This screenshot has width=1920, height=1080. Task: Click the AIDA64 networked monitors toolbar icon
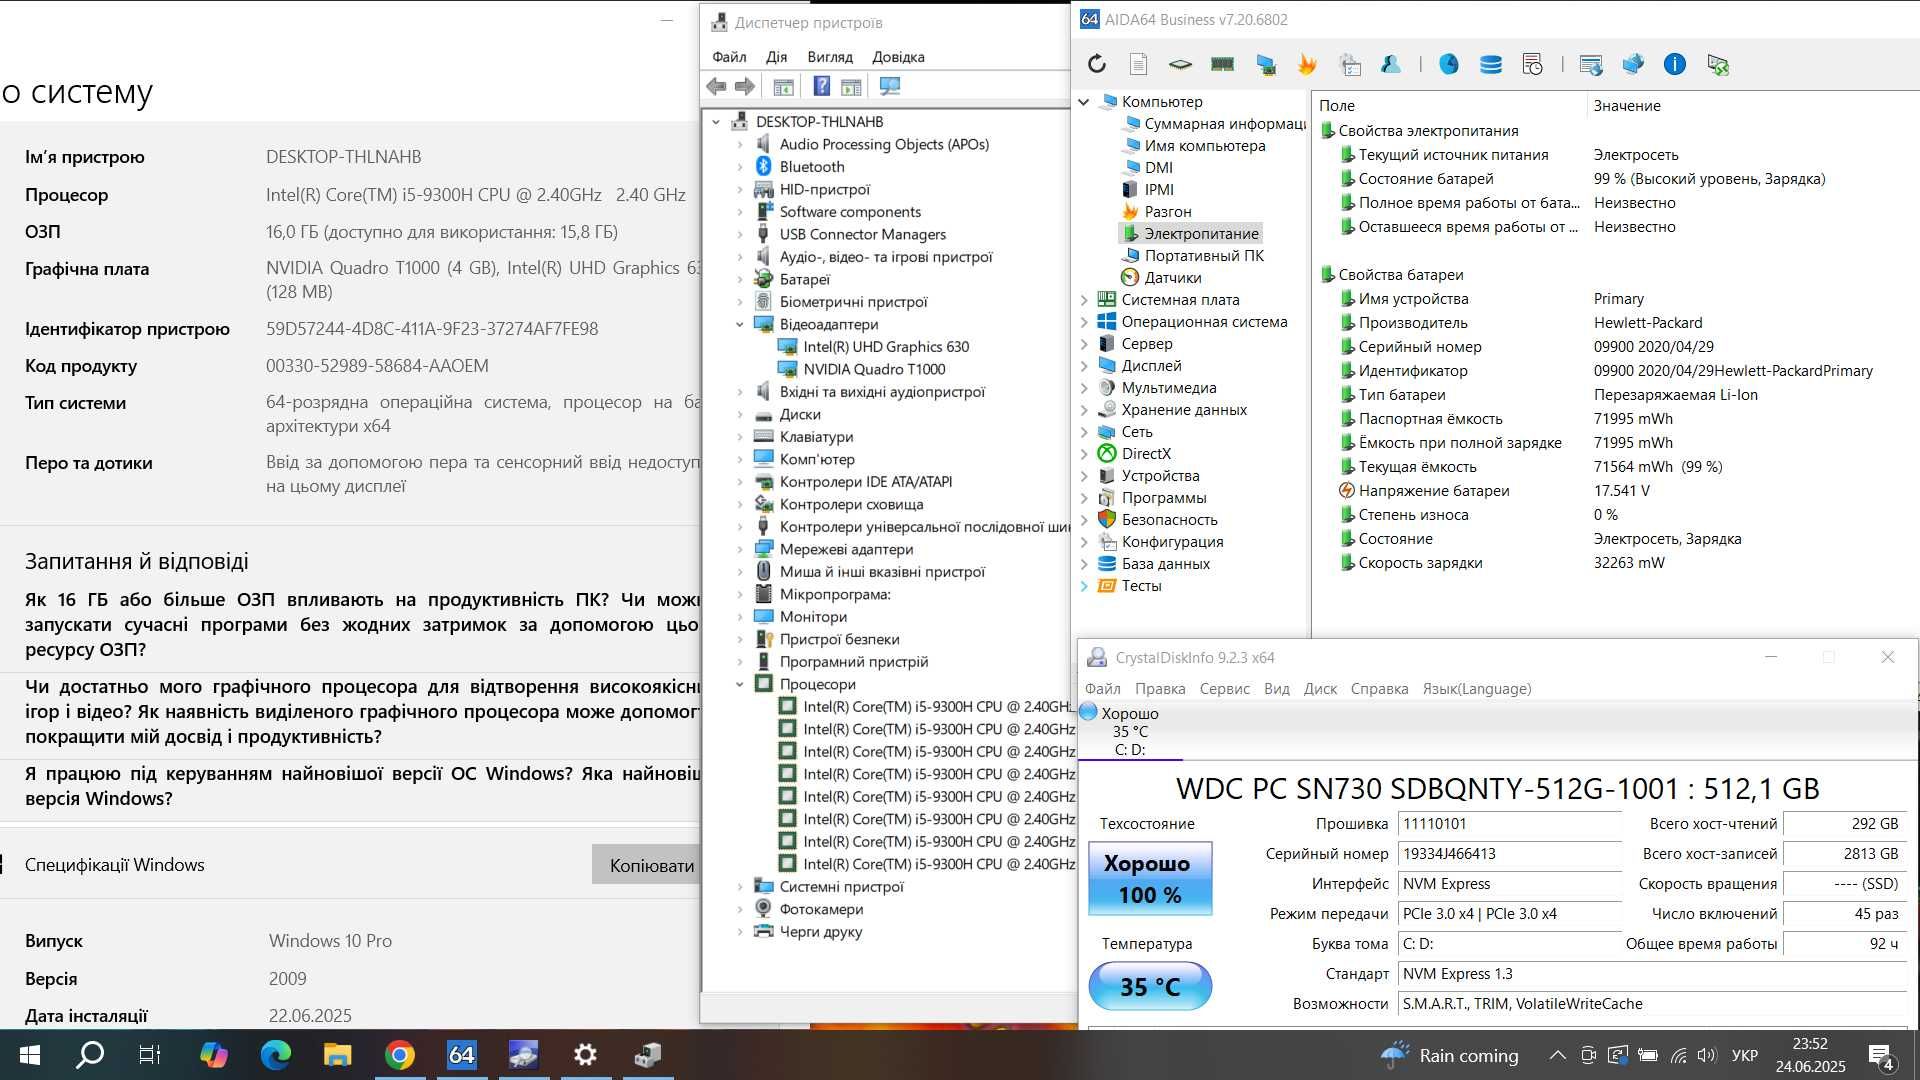point(1633,65)
